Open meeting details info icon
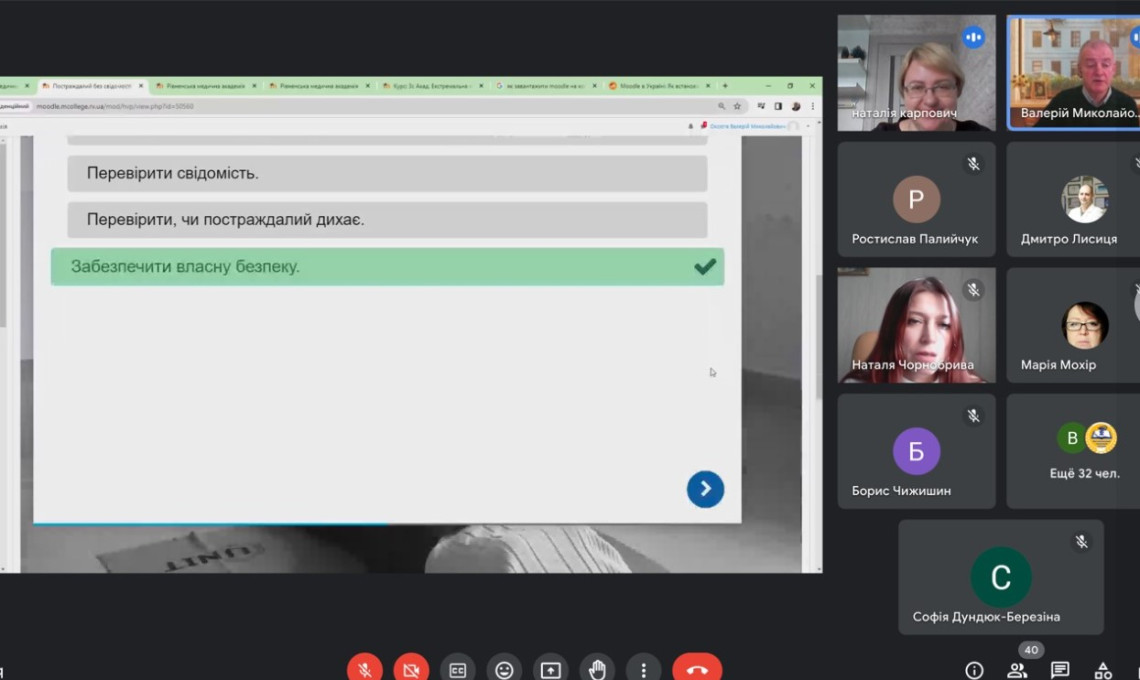The height and width of the screenshot is (680, 1140). click(x=974, y=670)
